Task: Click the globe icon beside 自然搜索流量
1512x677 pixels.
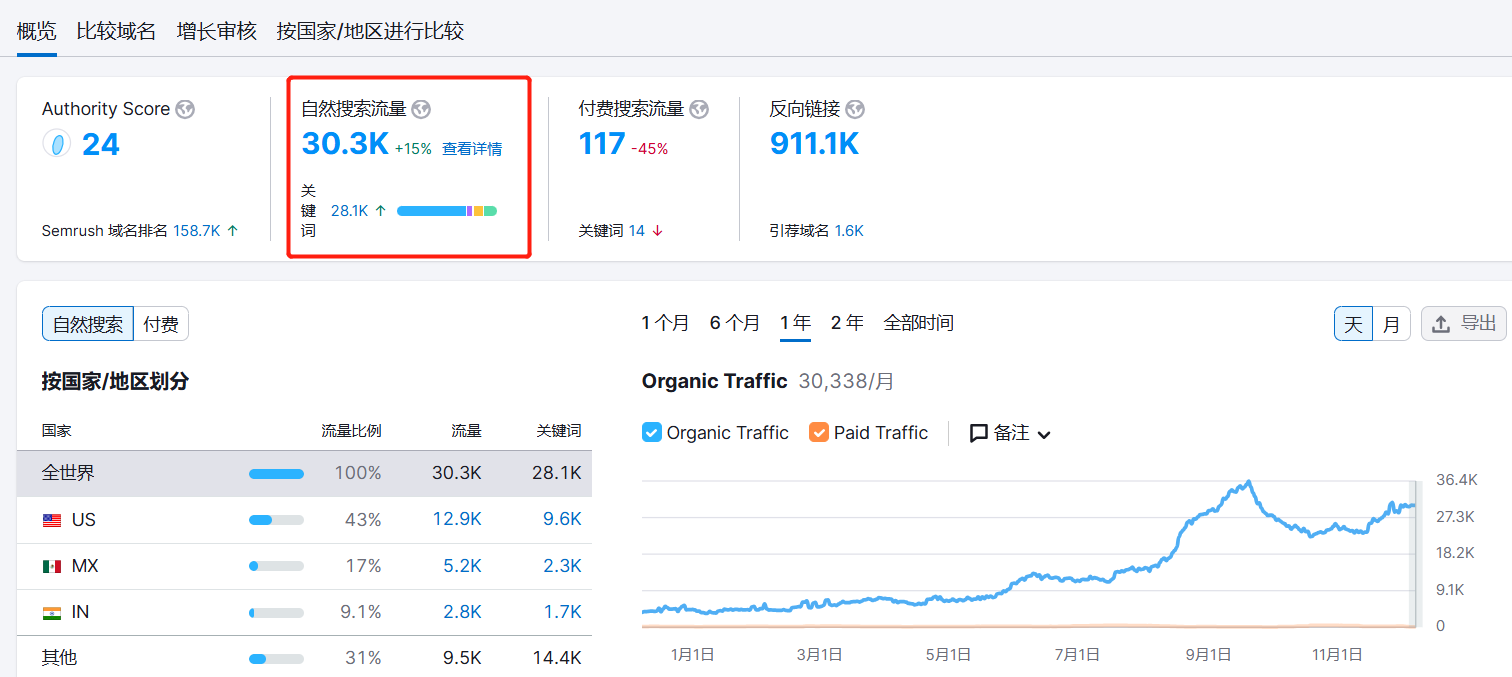Action: [421, 110]
